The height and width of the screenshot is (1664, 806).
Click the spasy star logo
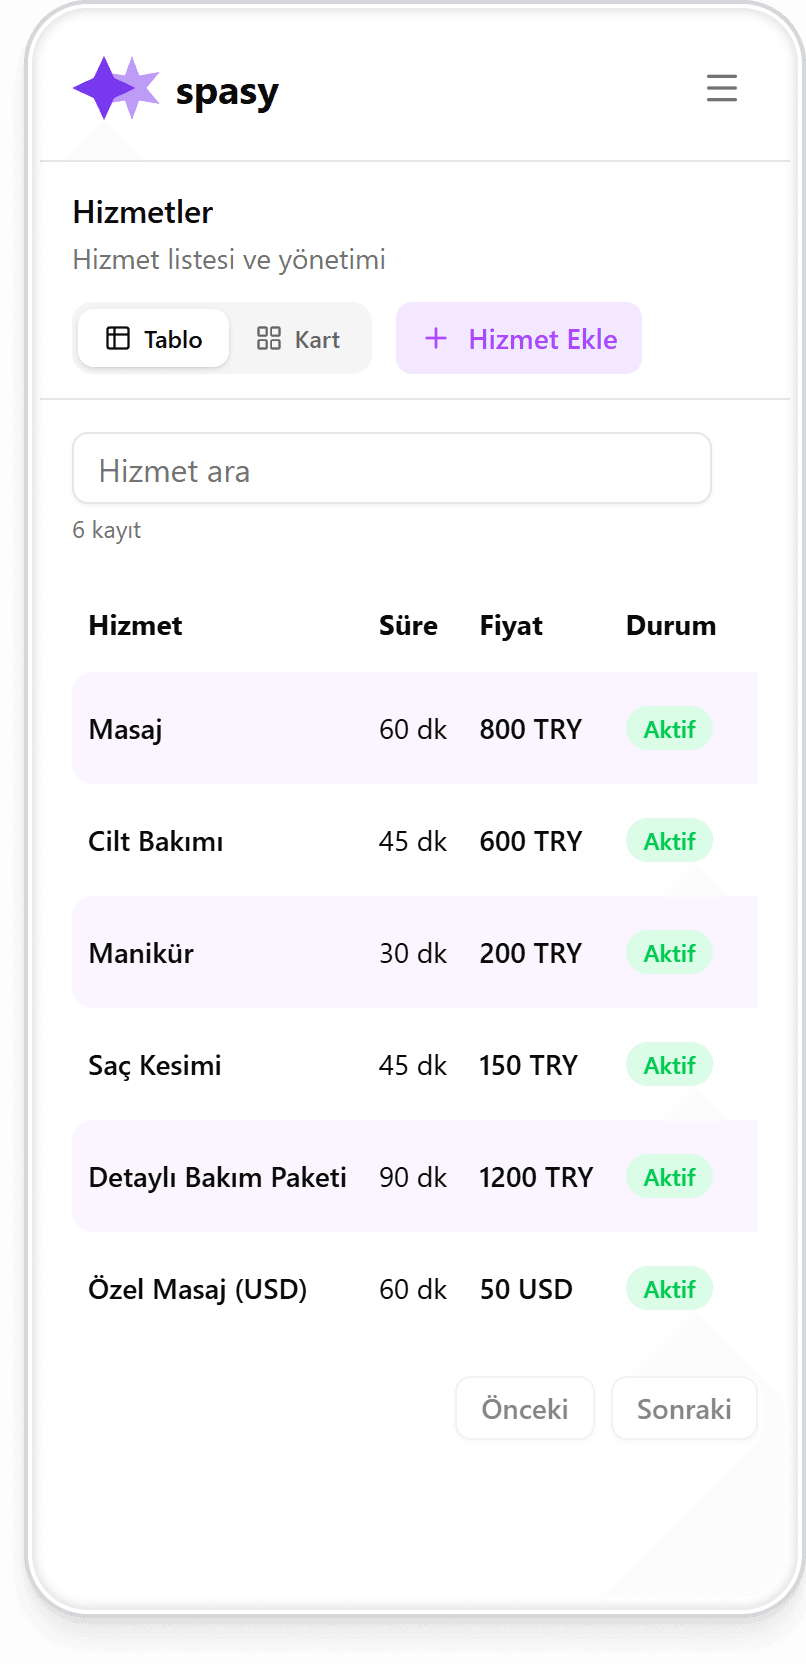click(115, 88)
